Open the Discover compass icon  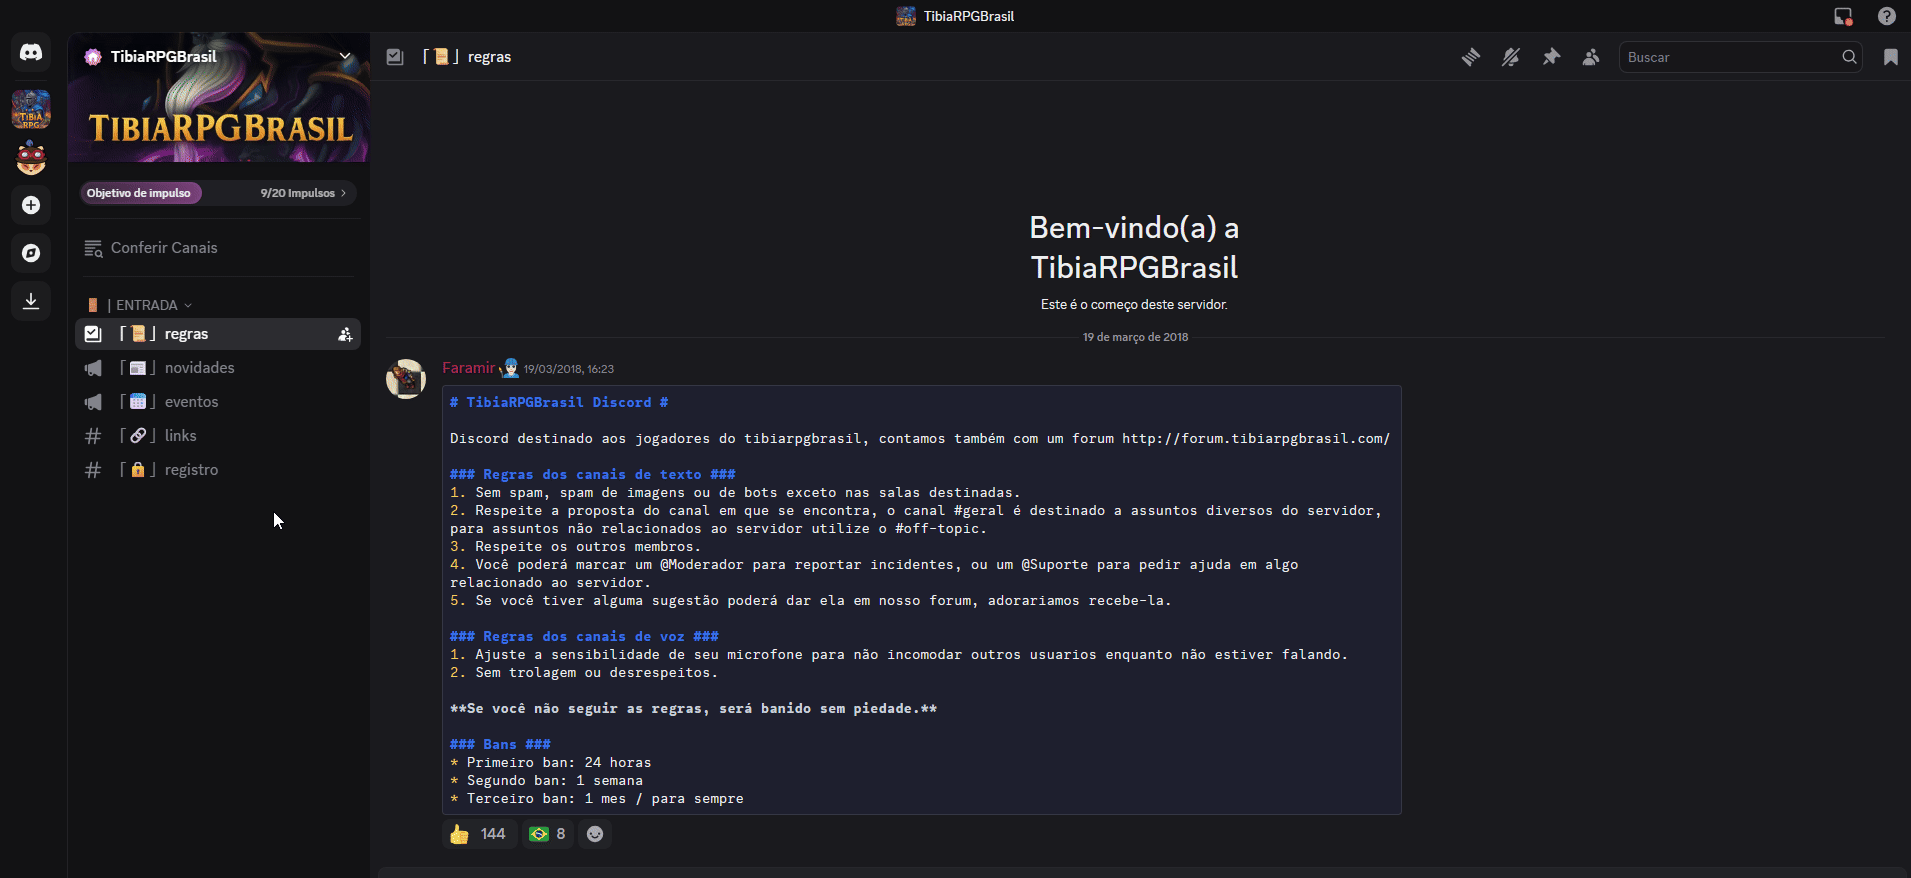click(x=31, y=253)
